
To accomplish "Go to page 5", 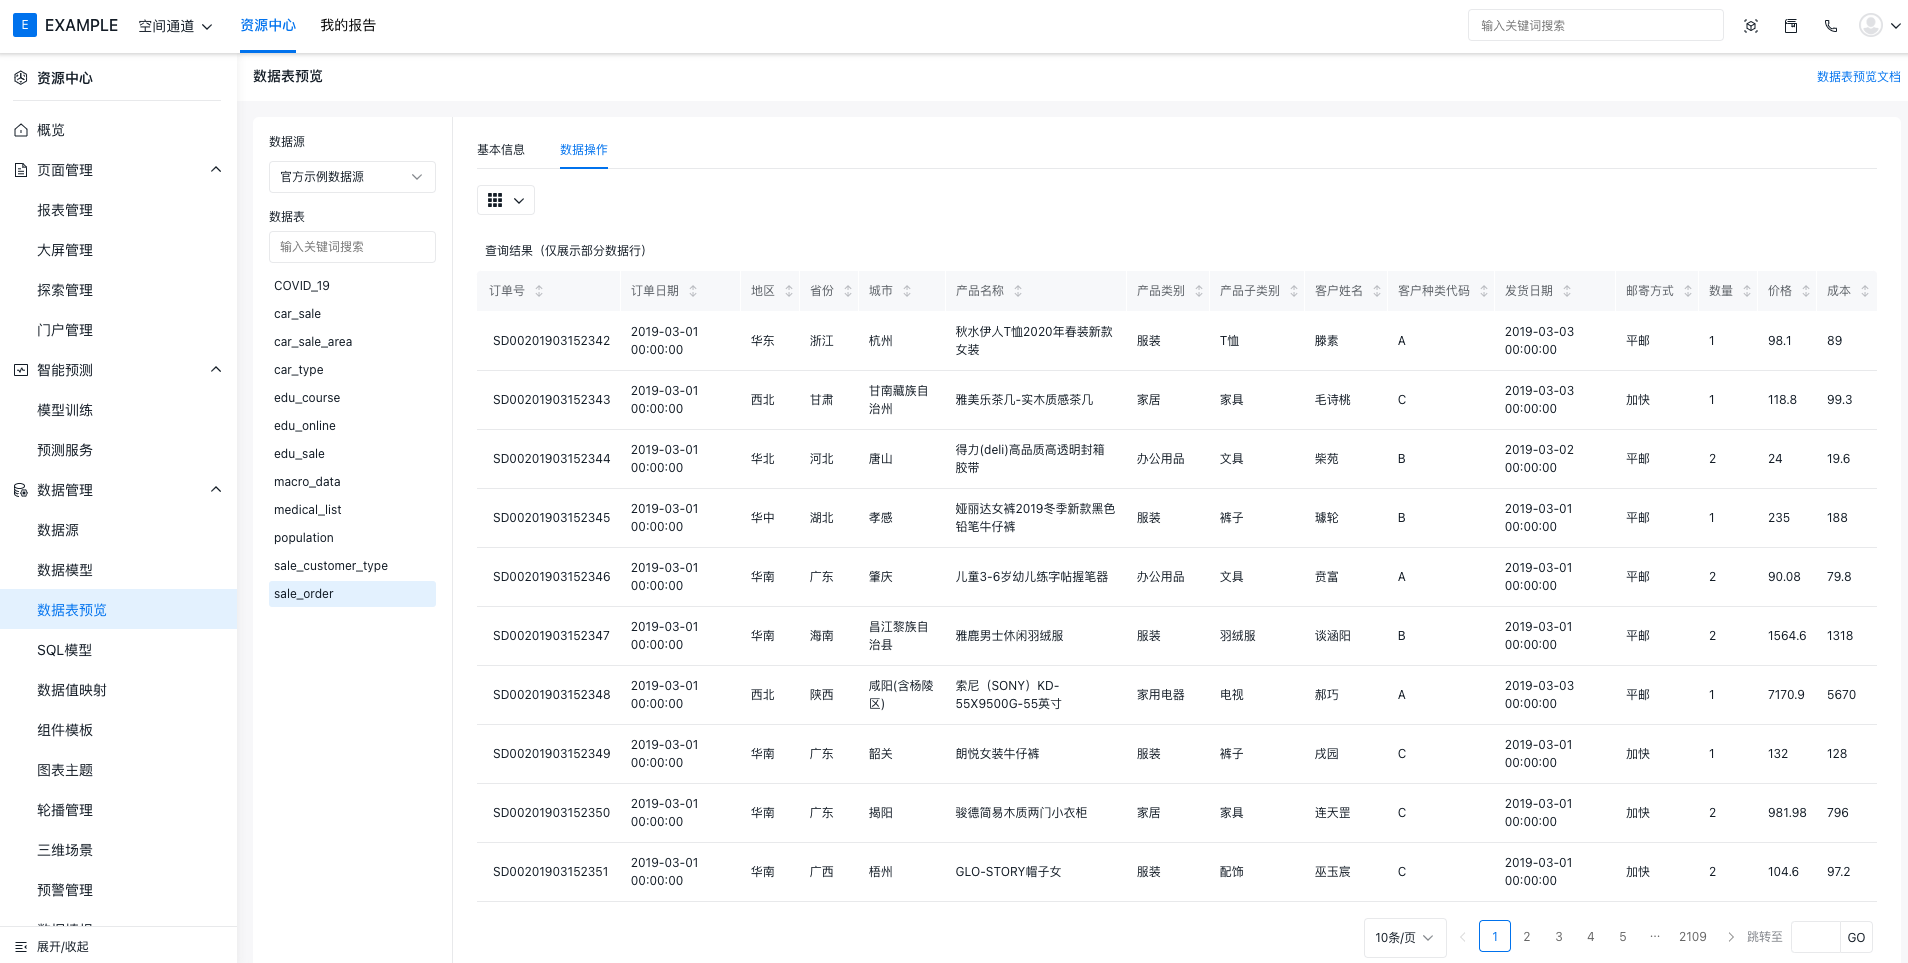I will 1623,937.
